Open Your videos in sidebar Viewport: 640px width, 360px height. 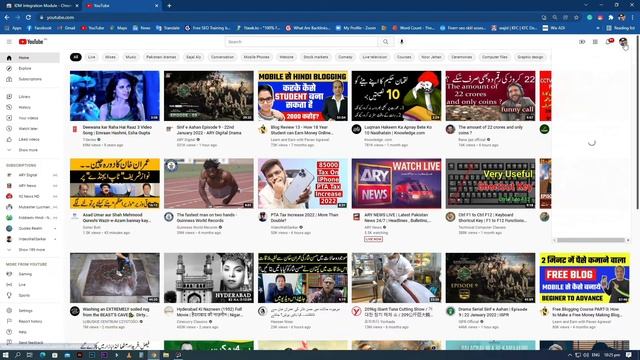tap(30, 118)
